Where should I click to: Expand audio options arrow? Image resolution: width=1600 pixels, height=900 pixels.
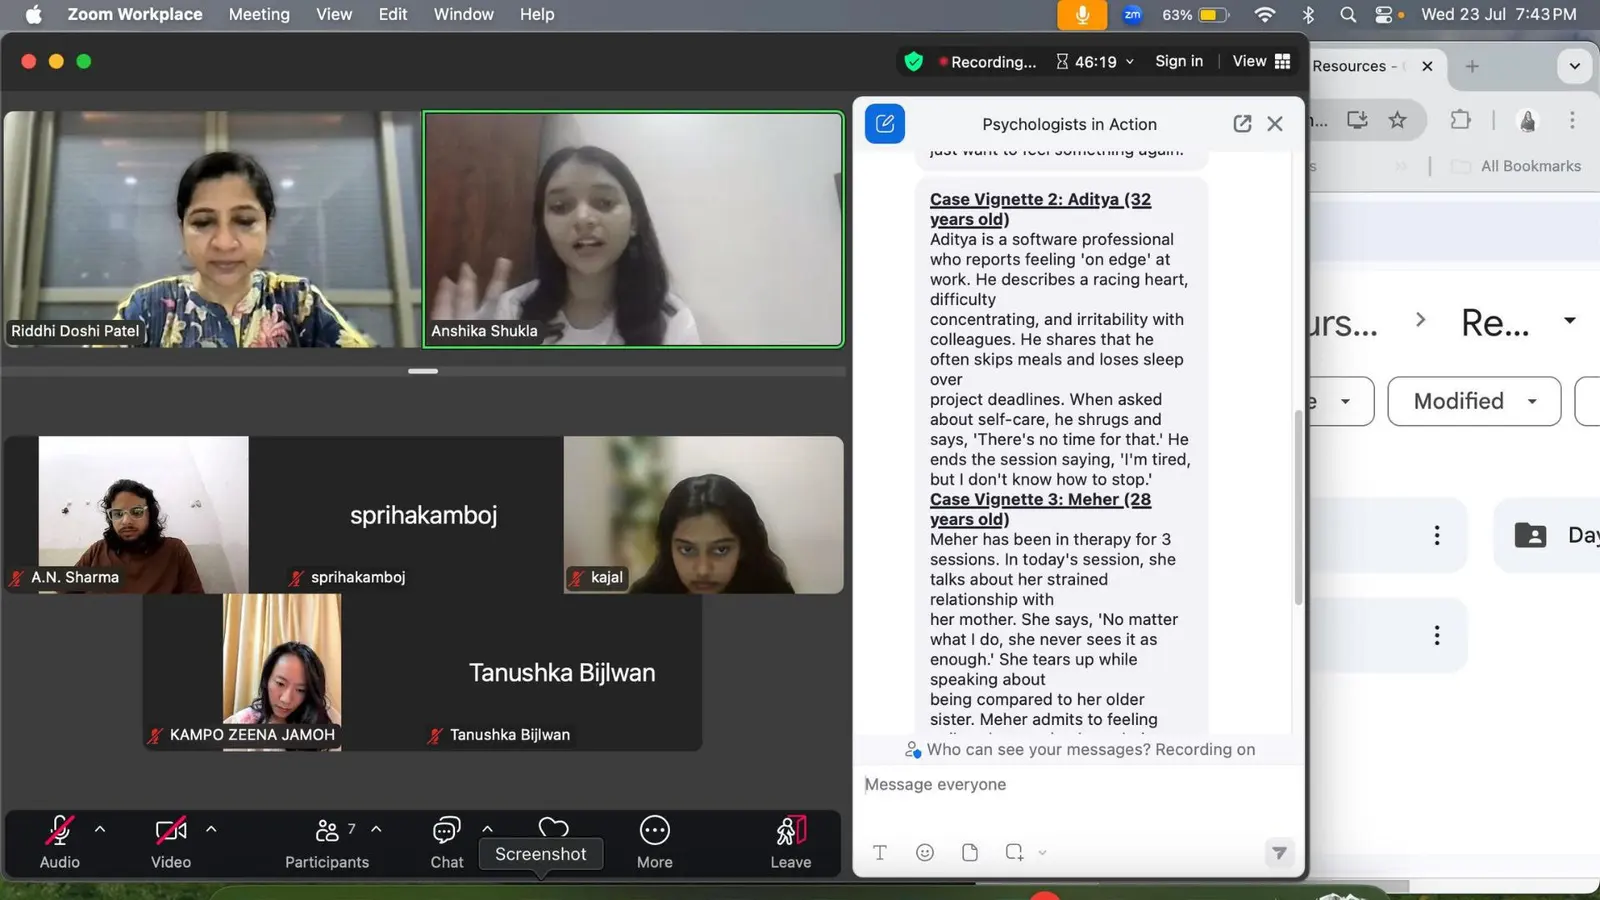[100, 829]
